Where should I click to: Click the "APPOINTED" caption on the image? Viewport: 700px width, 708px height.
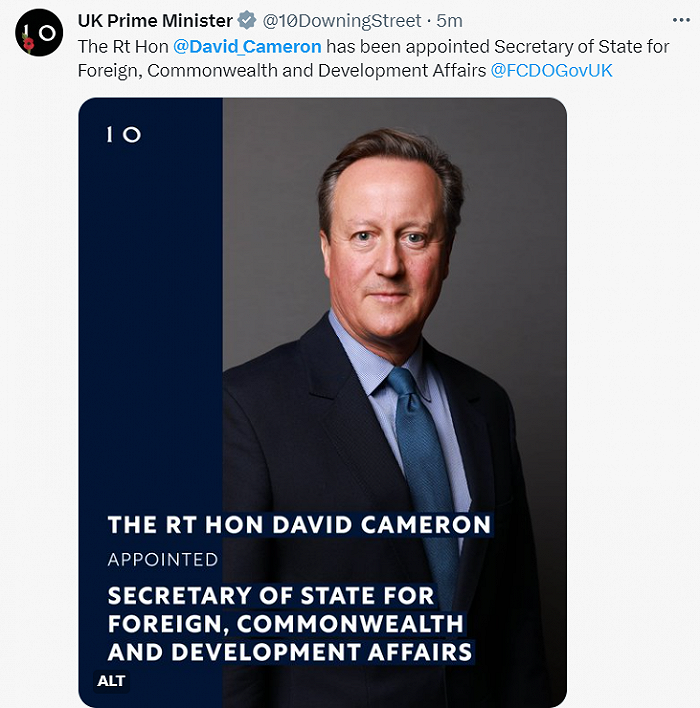point(163,559)
